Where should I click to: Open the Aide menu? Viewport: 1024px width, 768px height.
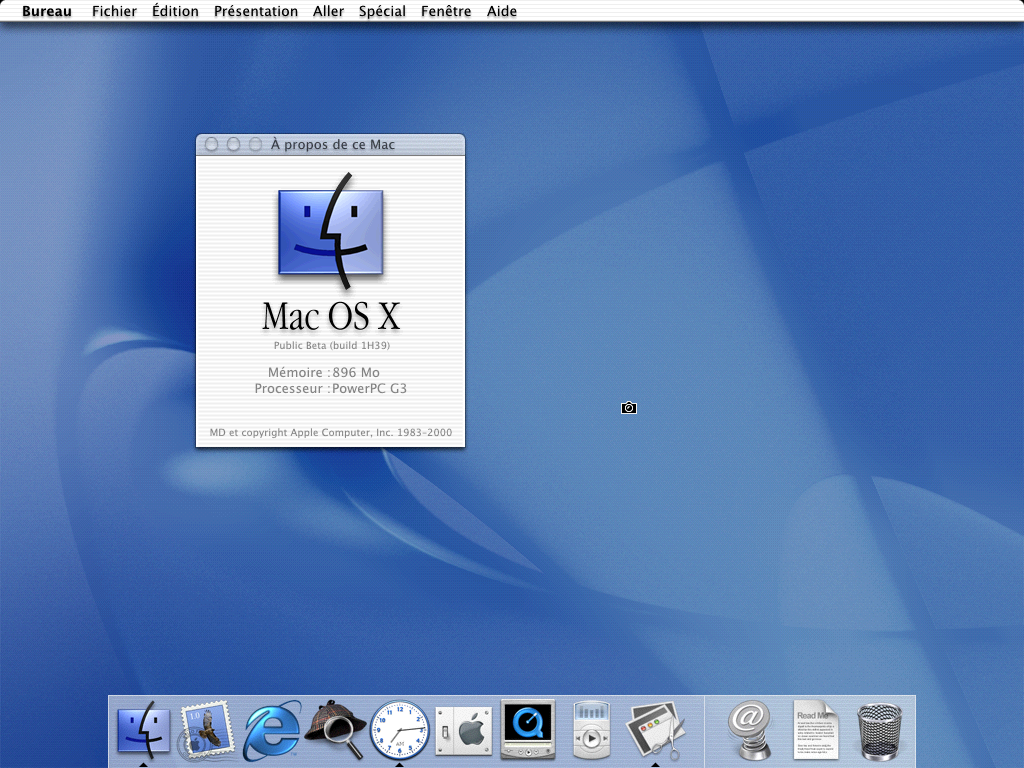click(x=502, y=11)
